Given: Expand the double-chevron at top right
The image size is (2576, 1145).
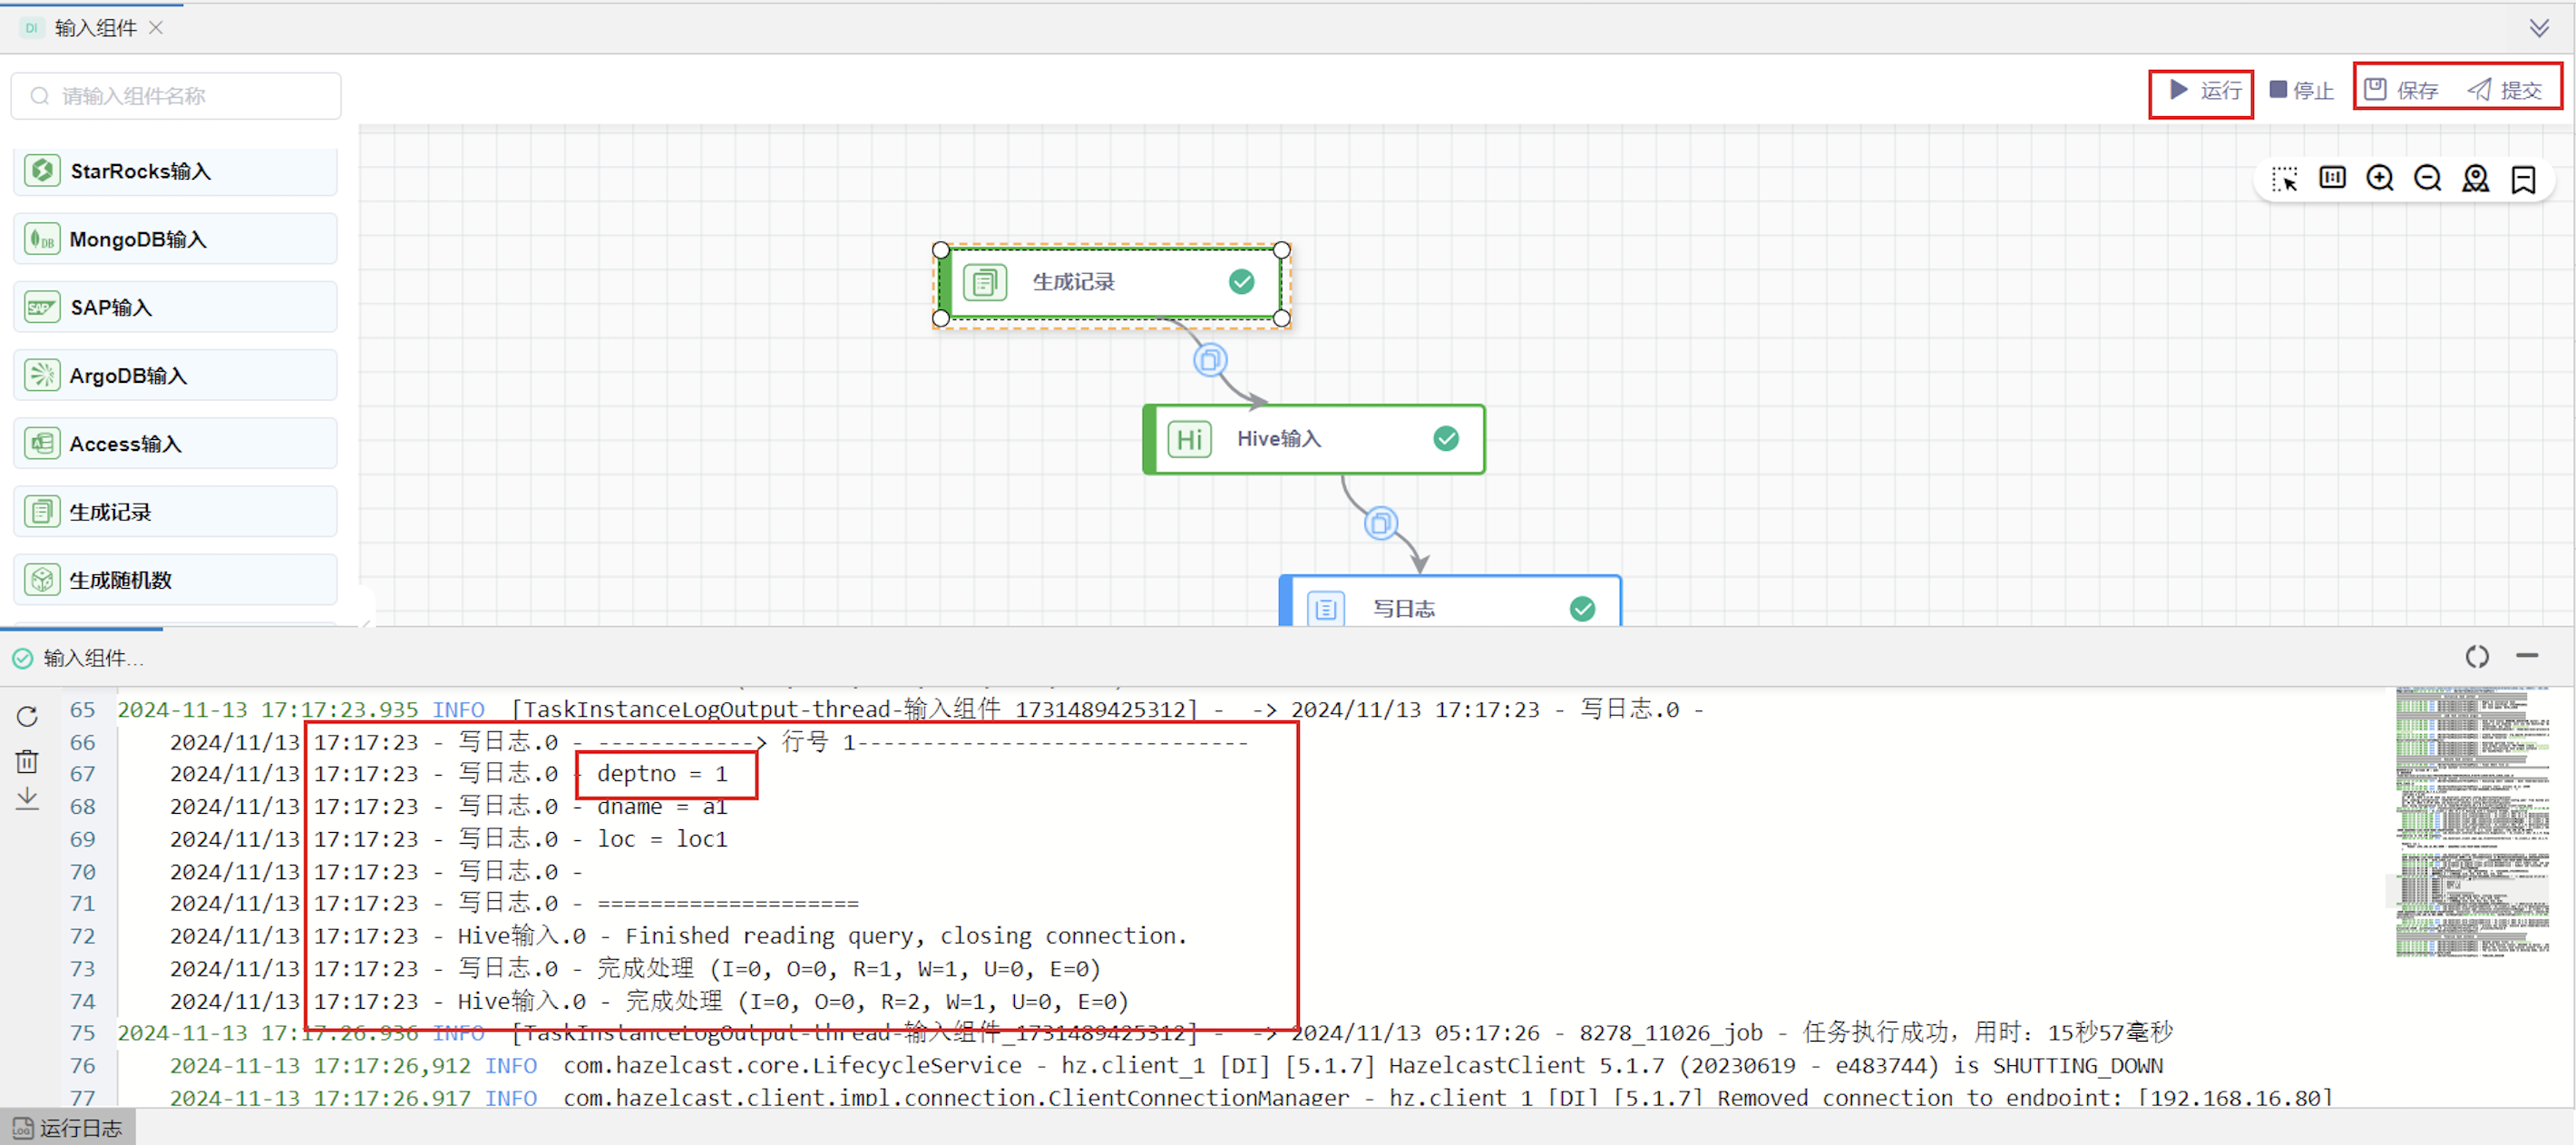Looking at the screenshot, I should pyautogui.click(x=2539, y=27).
